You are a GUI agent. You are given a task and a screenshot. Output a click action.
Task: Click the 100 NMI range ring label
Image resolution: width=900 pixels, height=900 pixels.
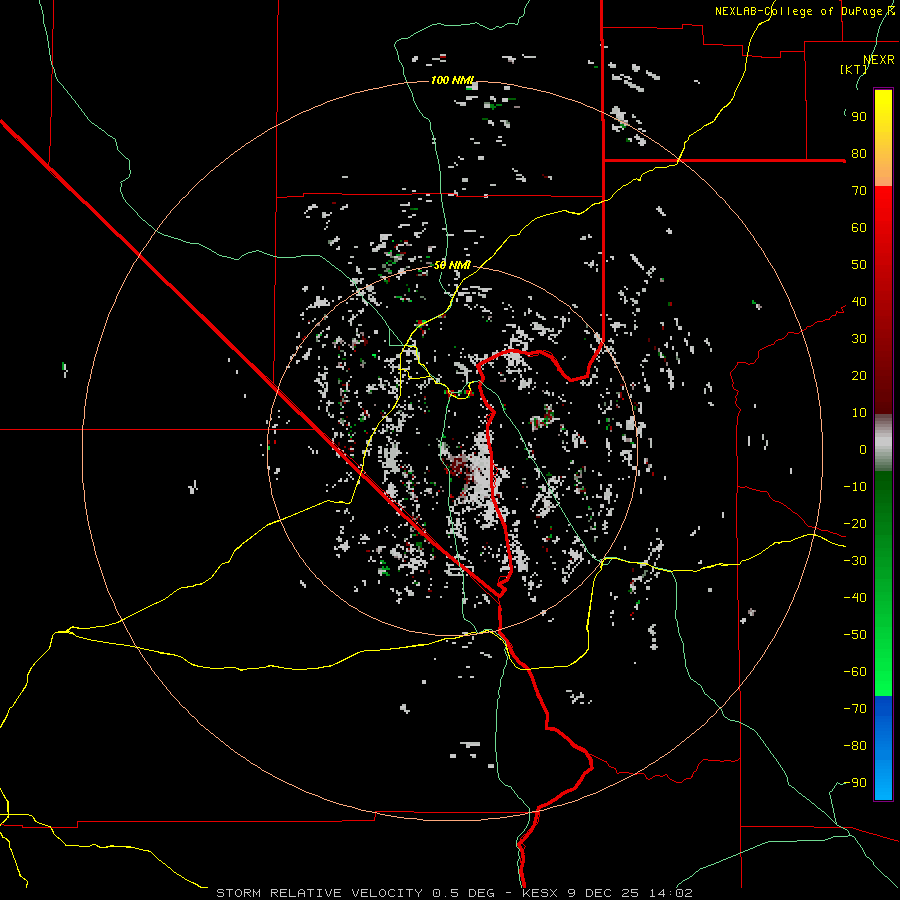click(x=452, y=80)
